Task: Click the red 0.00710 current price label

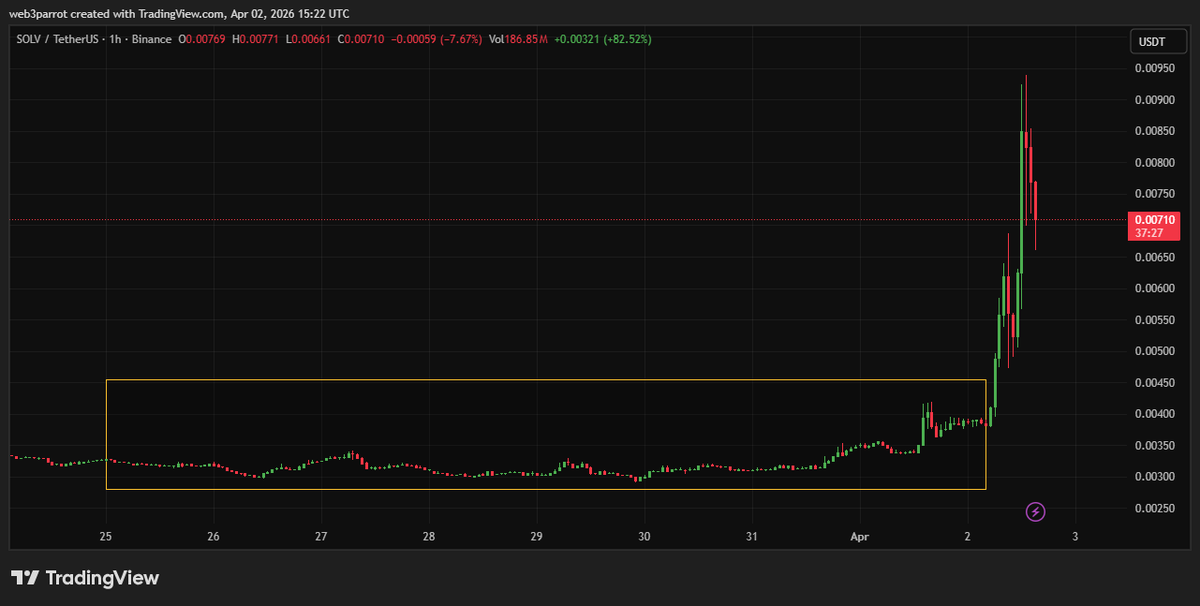Action: 1153,225
